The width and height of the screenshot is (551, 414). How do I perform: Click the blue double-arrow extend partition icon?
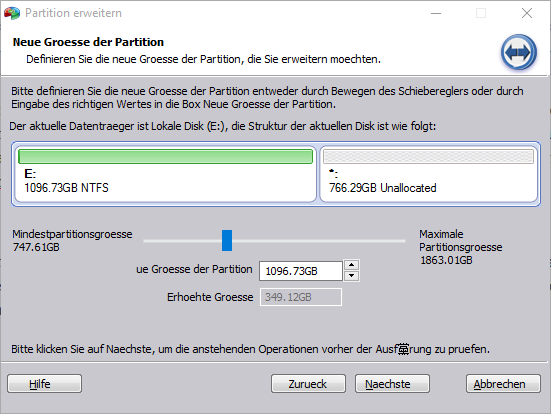point(519,52)
